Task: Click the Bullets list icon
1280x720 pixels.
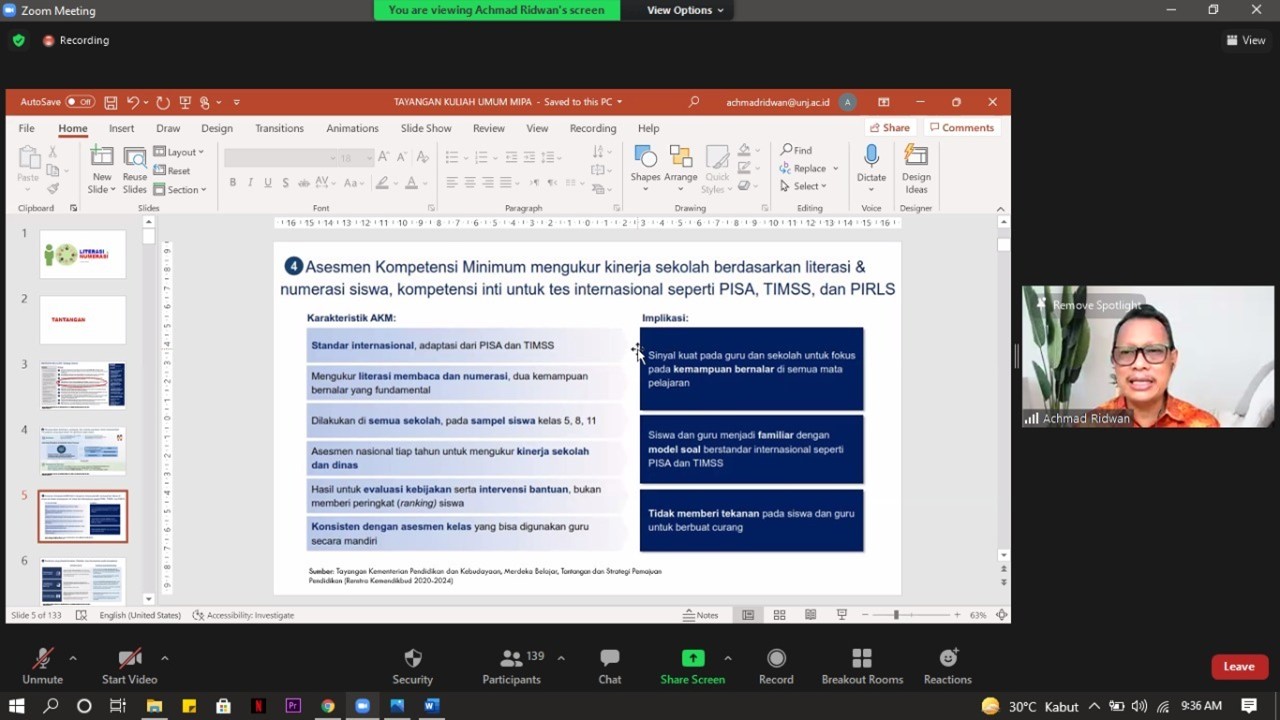Action: coord(452,158)
